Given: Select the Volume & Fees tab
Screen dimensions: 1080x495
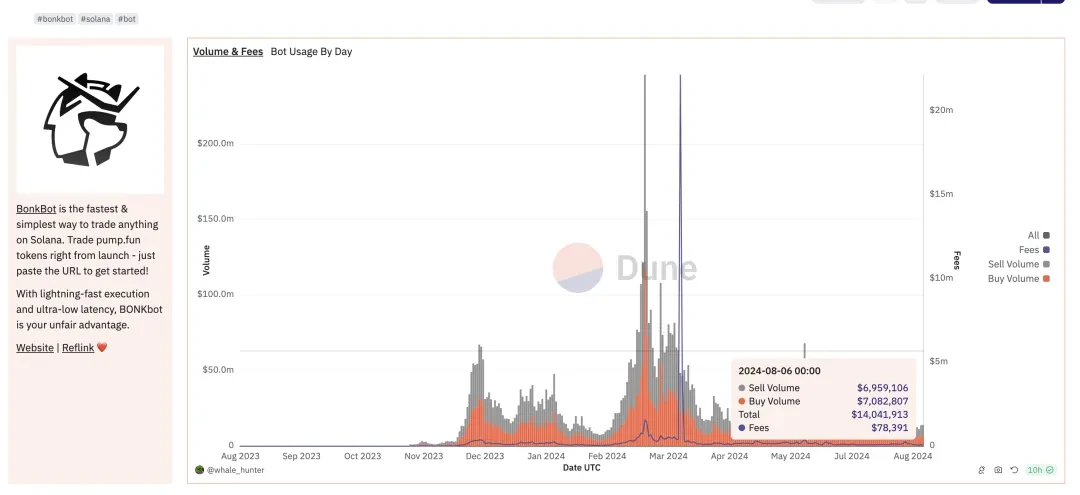Looking at the screenshot, I should [228, 52].
